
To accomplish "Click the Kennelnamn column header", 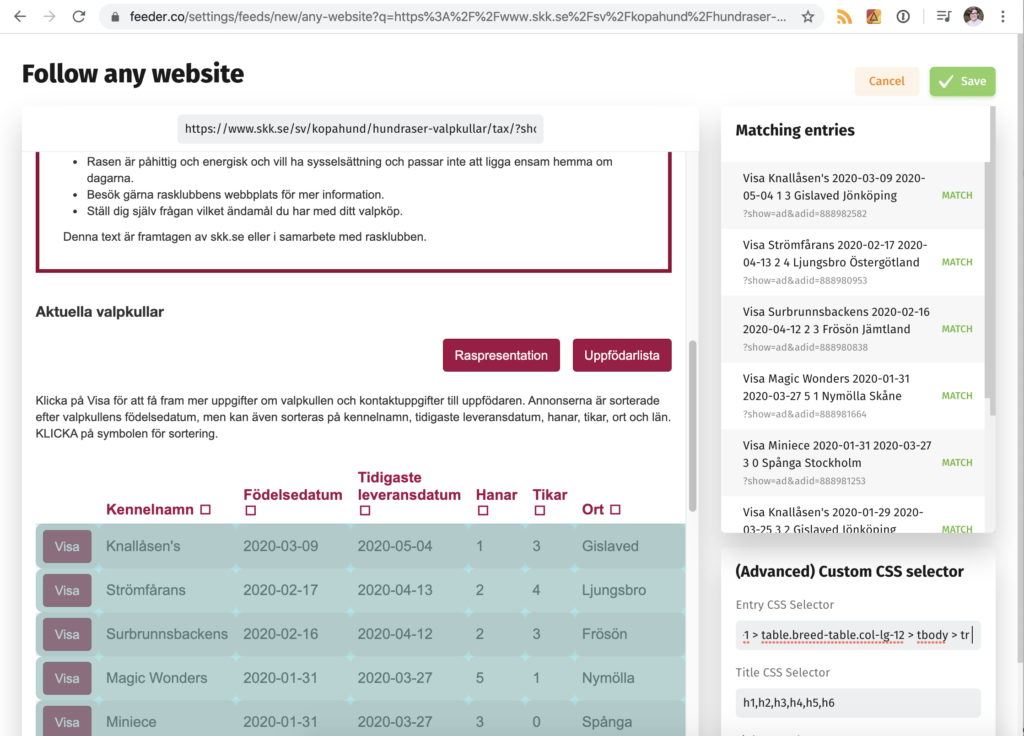I will (150, 509).
